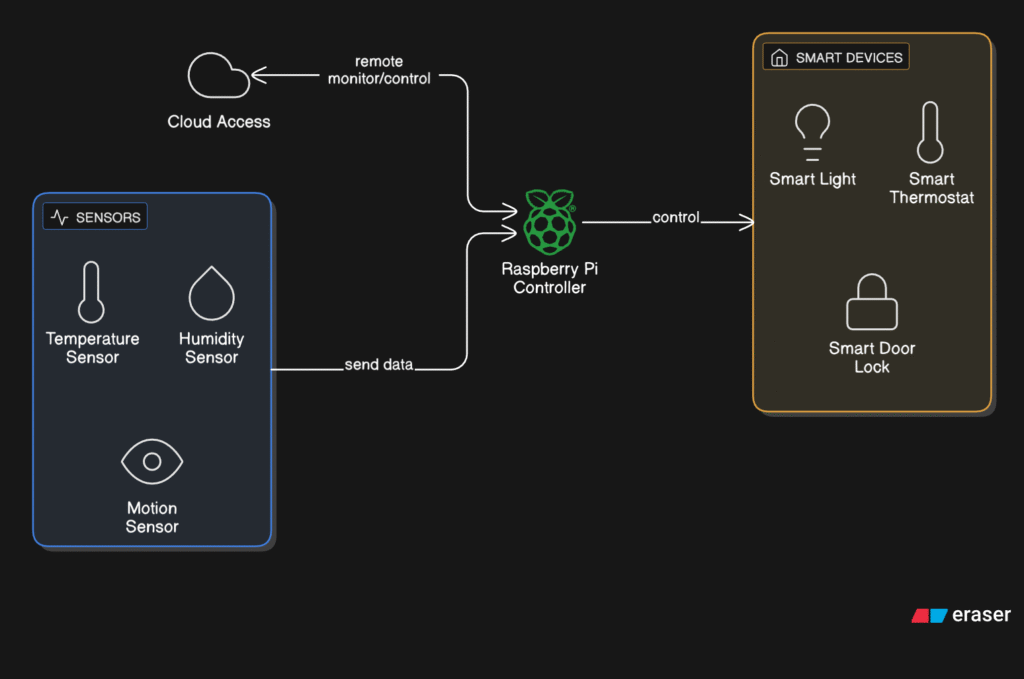Click the "Humidity Sensor" label
Screen dimensions: 1024x679
coord(212,348)
